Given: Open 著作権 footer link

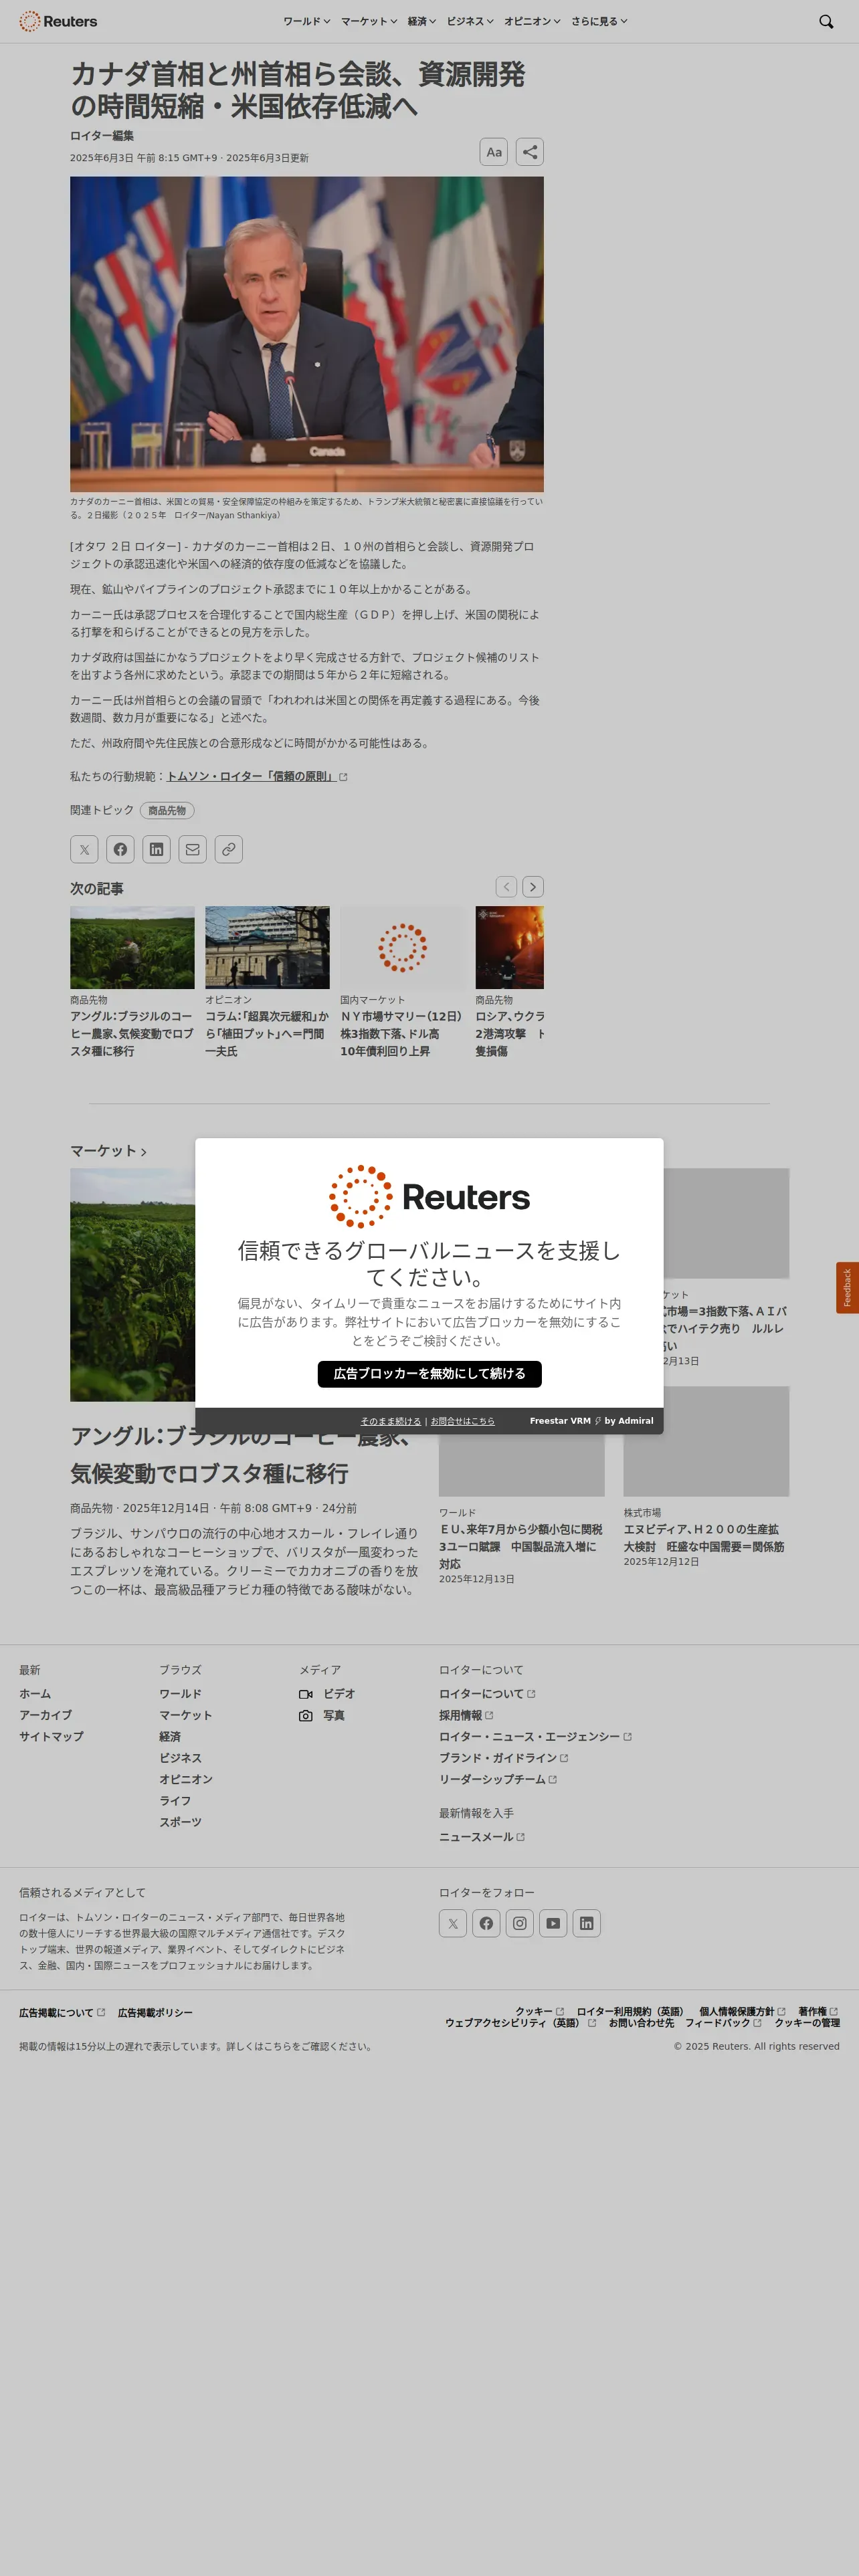Looking at the screenshot, I should coord(818,2011).
